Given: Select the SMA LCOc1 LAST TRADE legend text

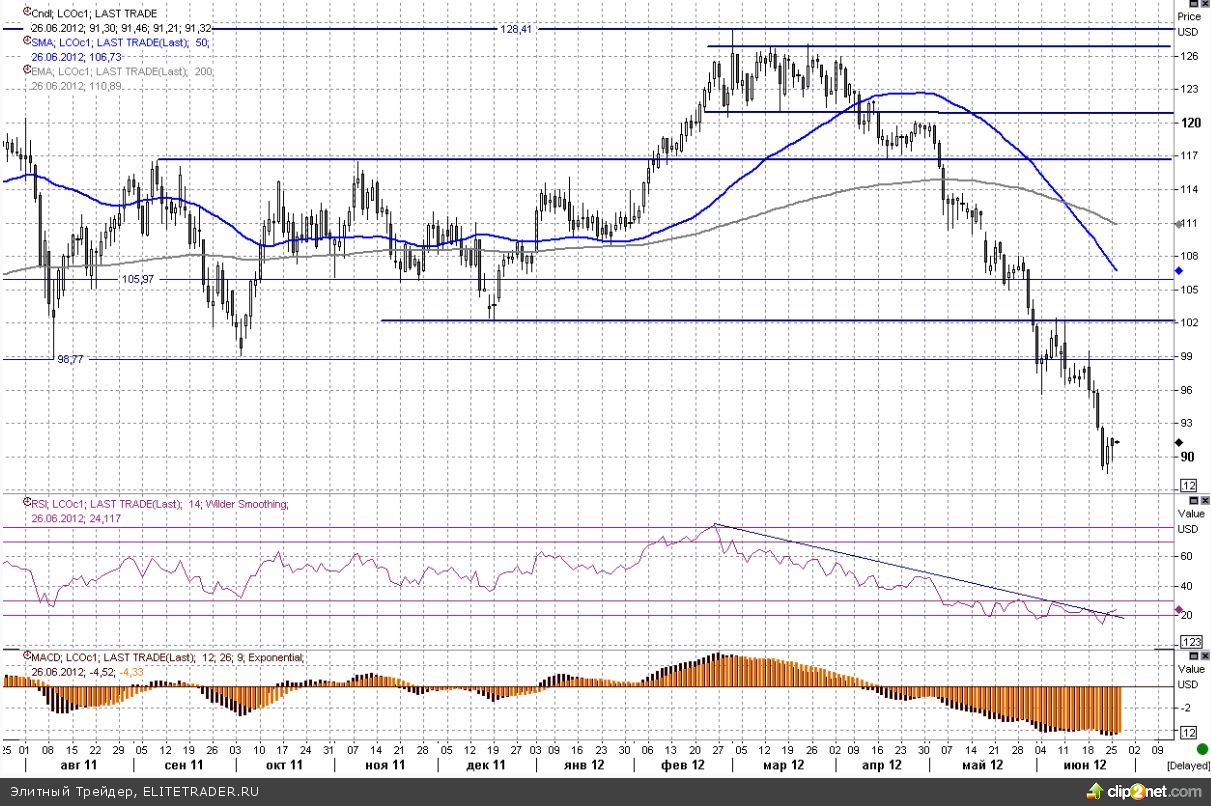Looking at the screenshot, I should click(x=120, y=43).
